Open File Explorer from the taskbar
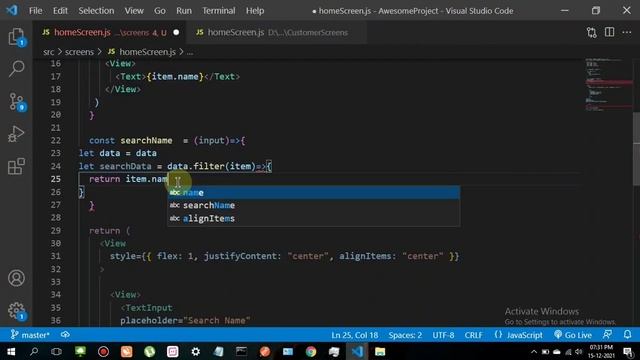Screen dimensions: 640x360 click(x=380, y=351)
